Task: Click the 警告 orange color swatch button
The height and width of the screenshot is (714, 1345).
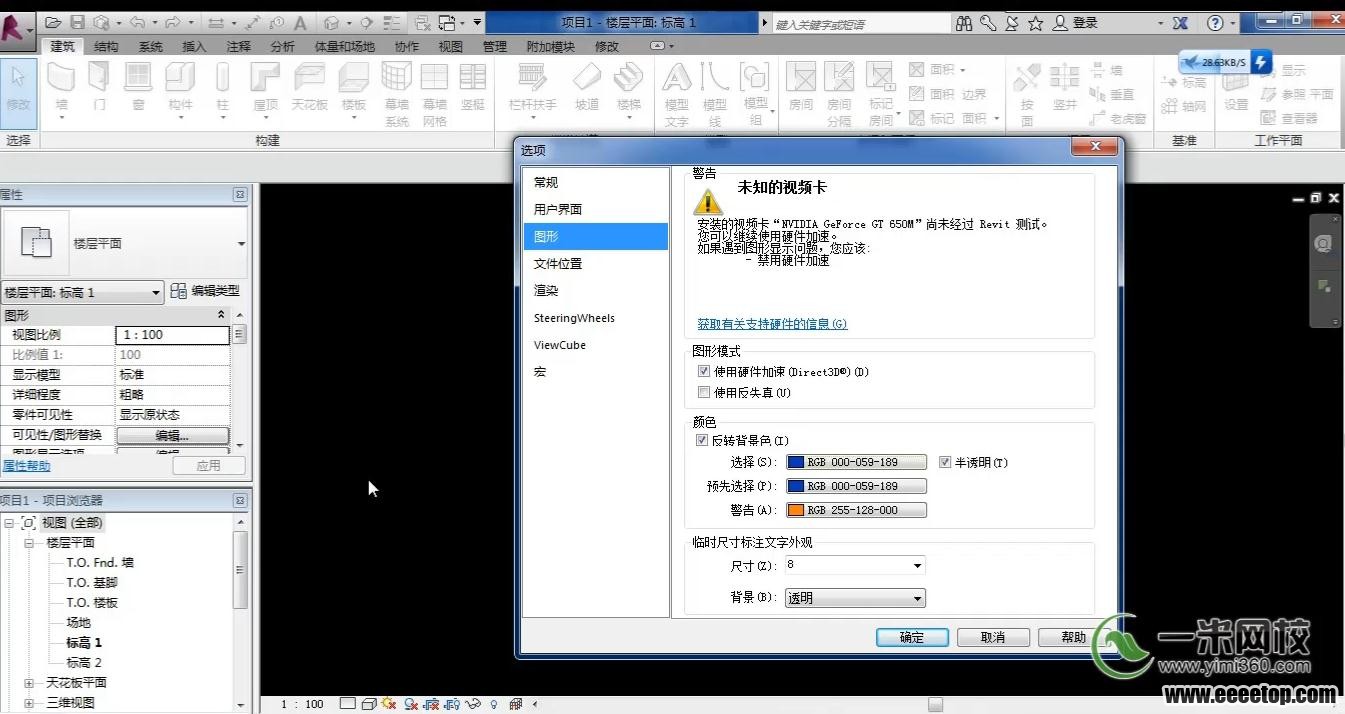Action: (856, 510)
